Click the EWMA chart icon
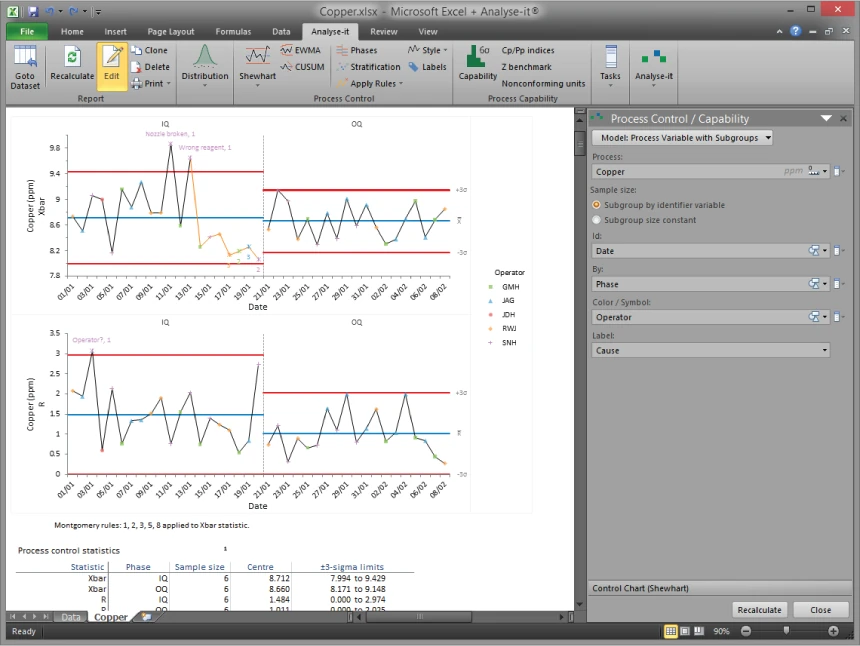The height and width of the screenshot is (646, 860). tap(300, 50)
